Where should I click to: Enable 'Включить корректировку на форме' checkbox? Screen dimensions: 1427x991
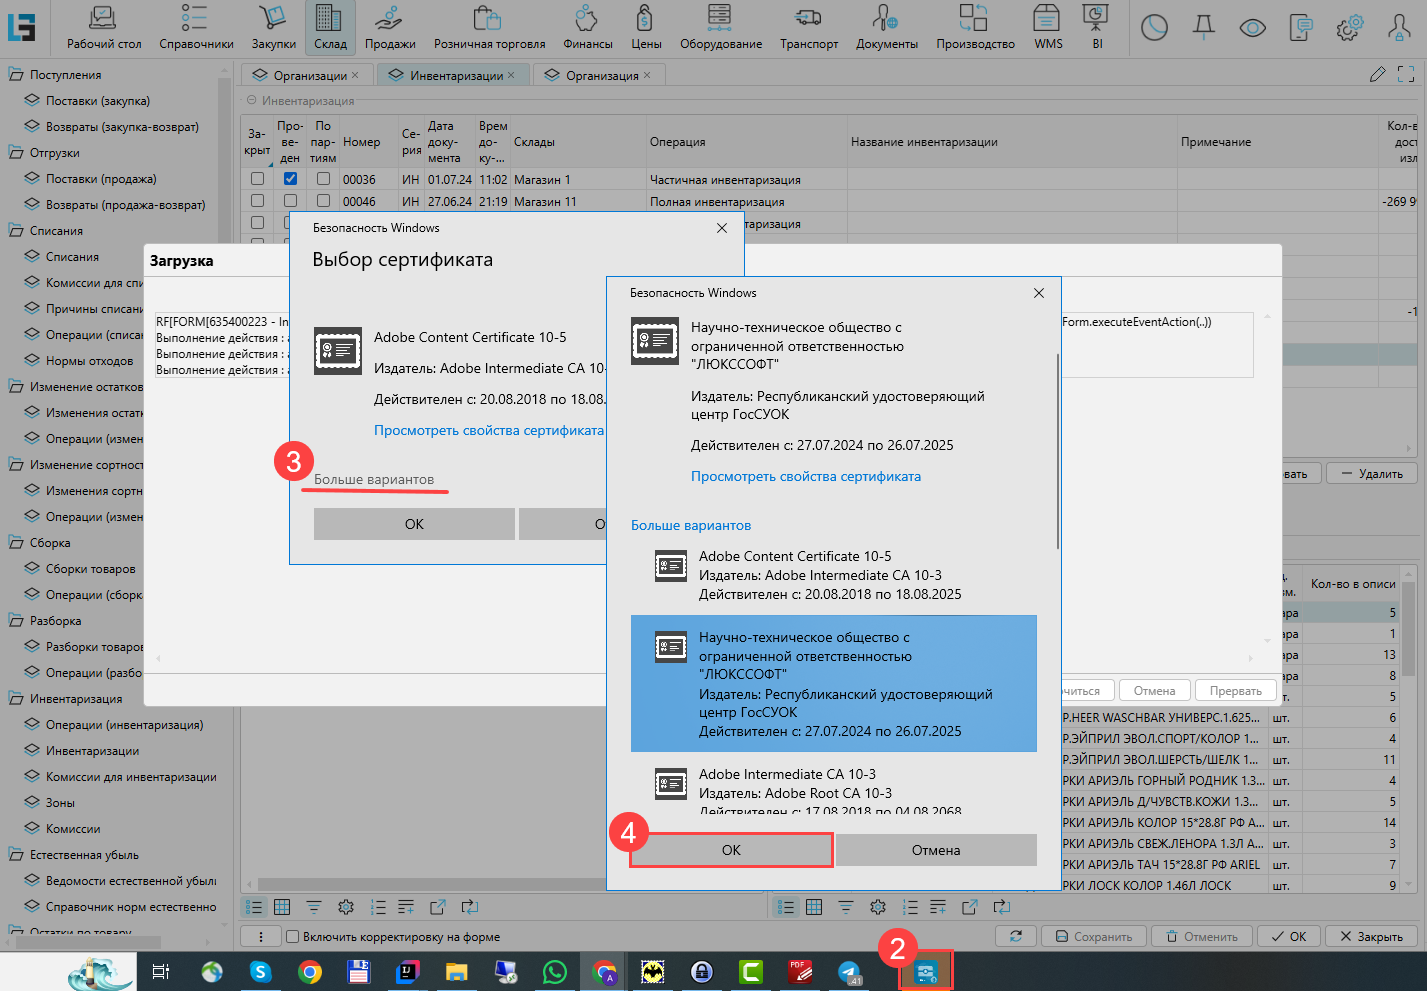(293, 937)
